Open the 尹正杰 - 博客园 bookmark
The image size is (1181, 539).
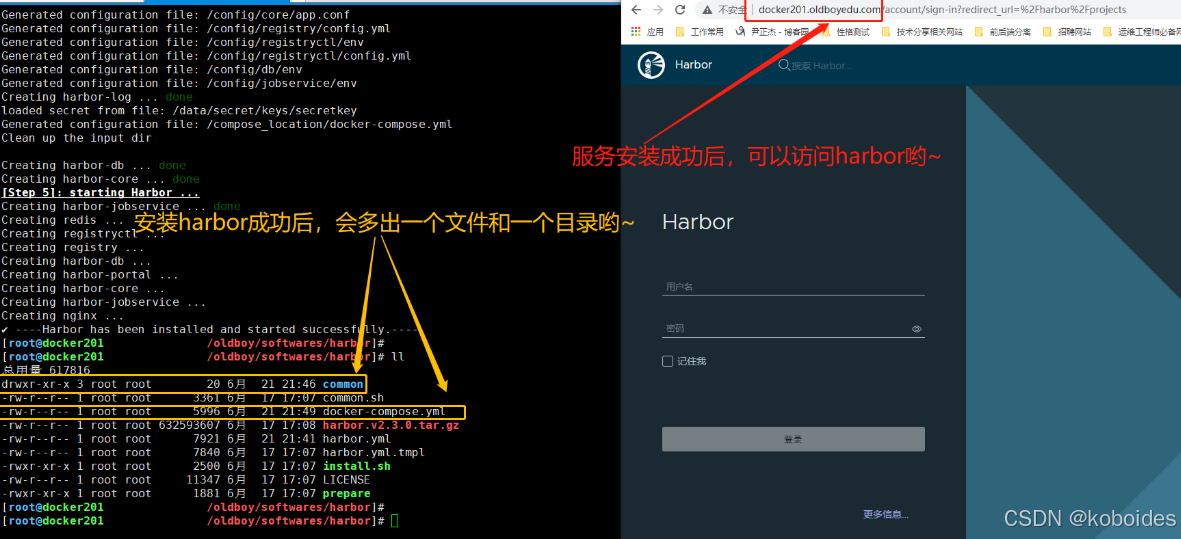point(774,32)
